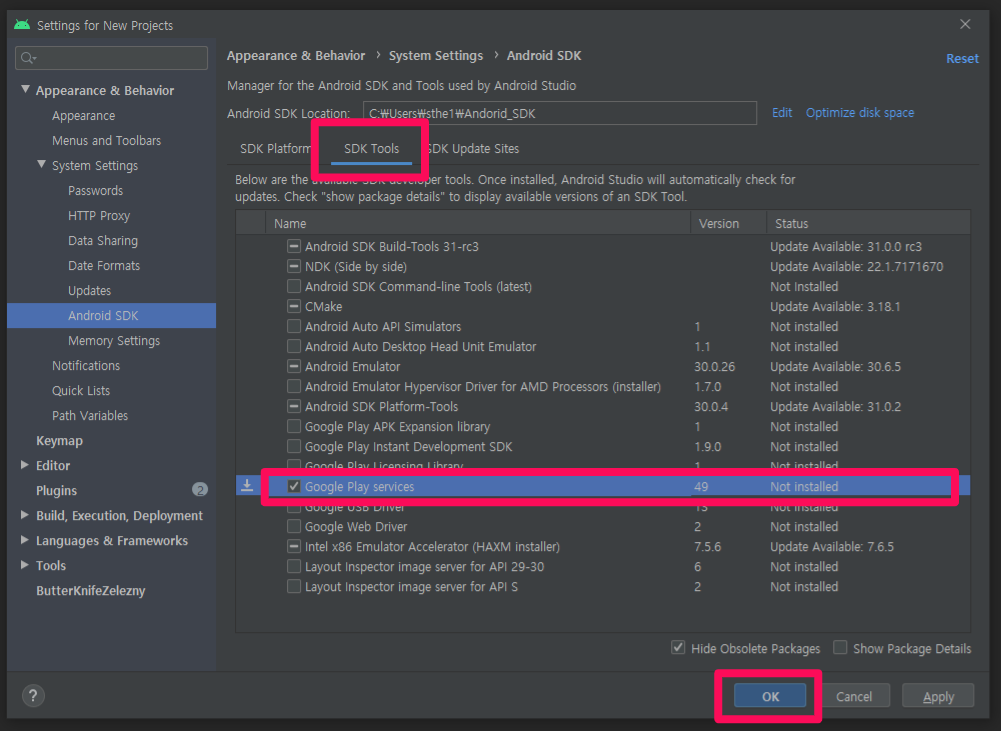
Task: Select Android SDK in the sidebar
Action: click(112, 315)
